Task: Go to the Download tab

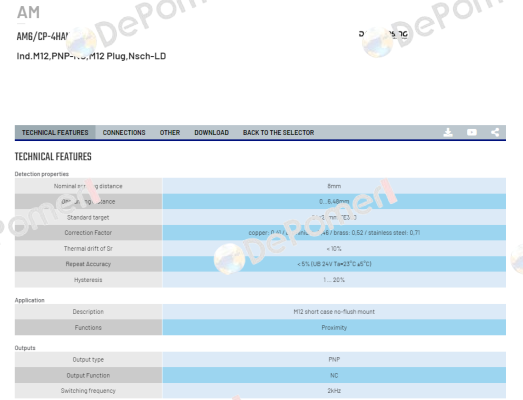Action: click(211, 132)
